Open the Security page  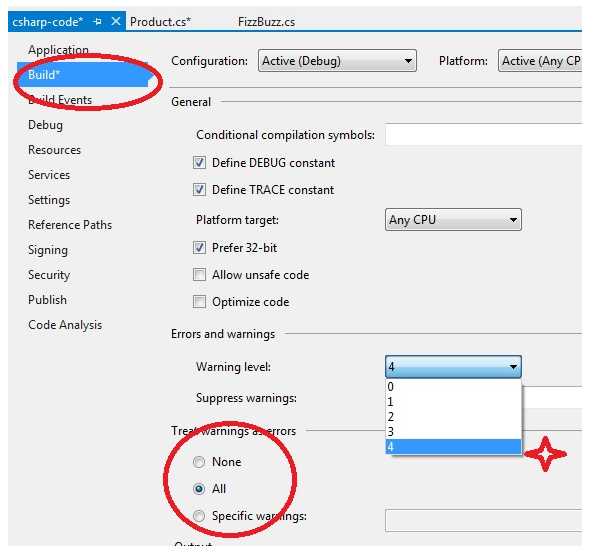[x=49, y=275]
